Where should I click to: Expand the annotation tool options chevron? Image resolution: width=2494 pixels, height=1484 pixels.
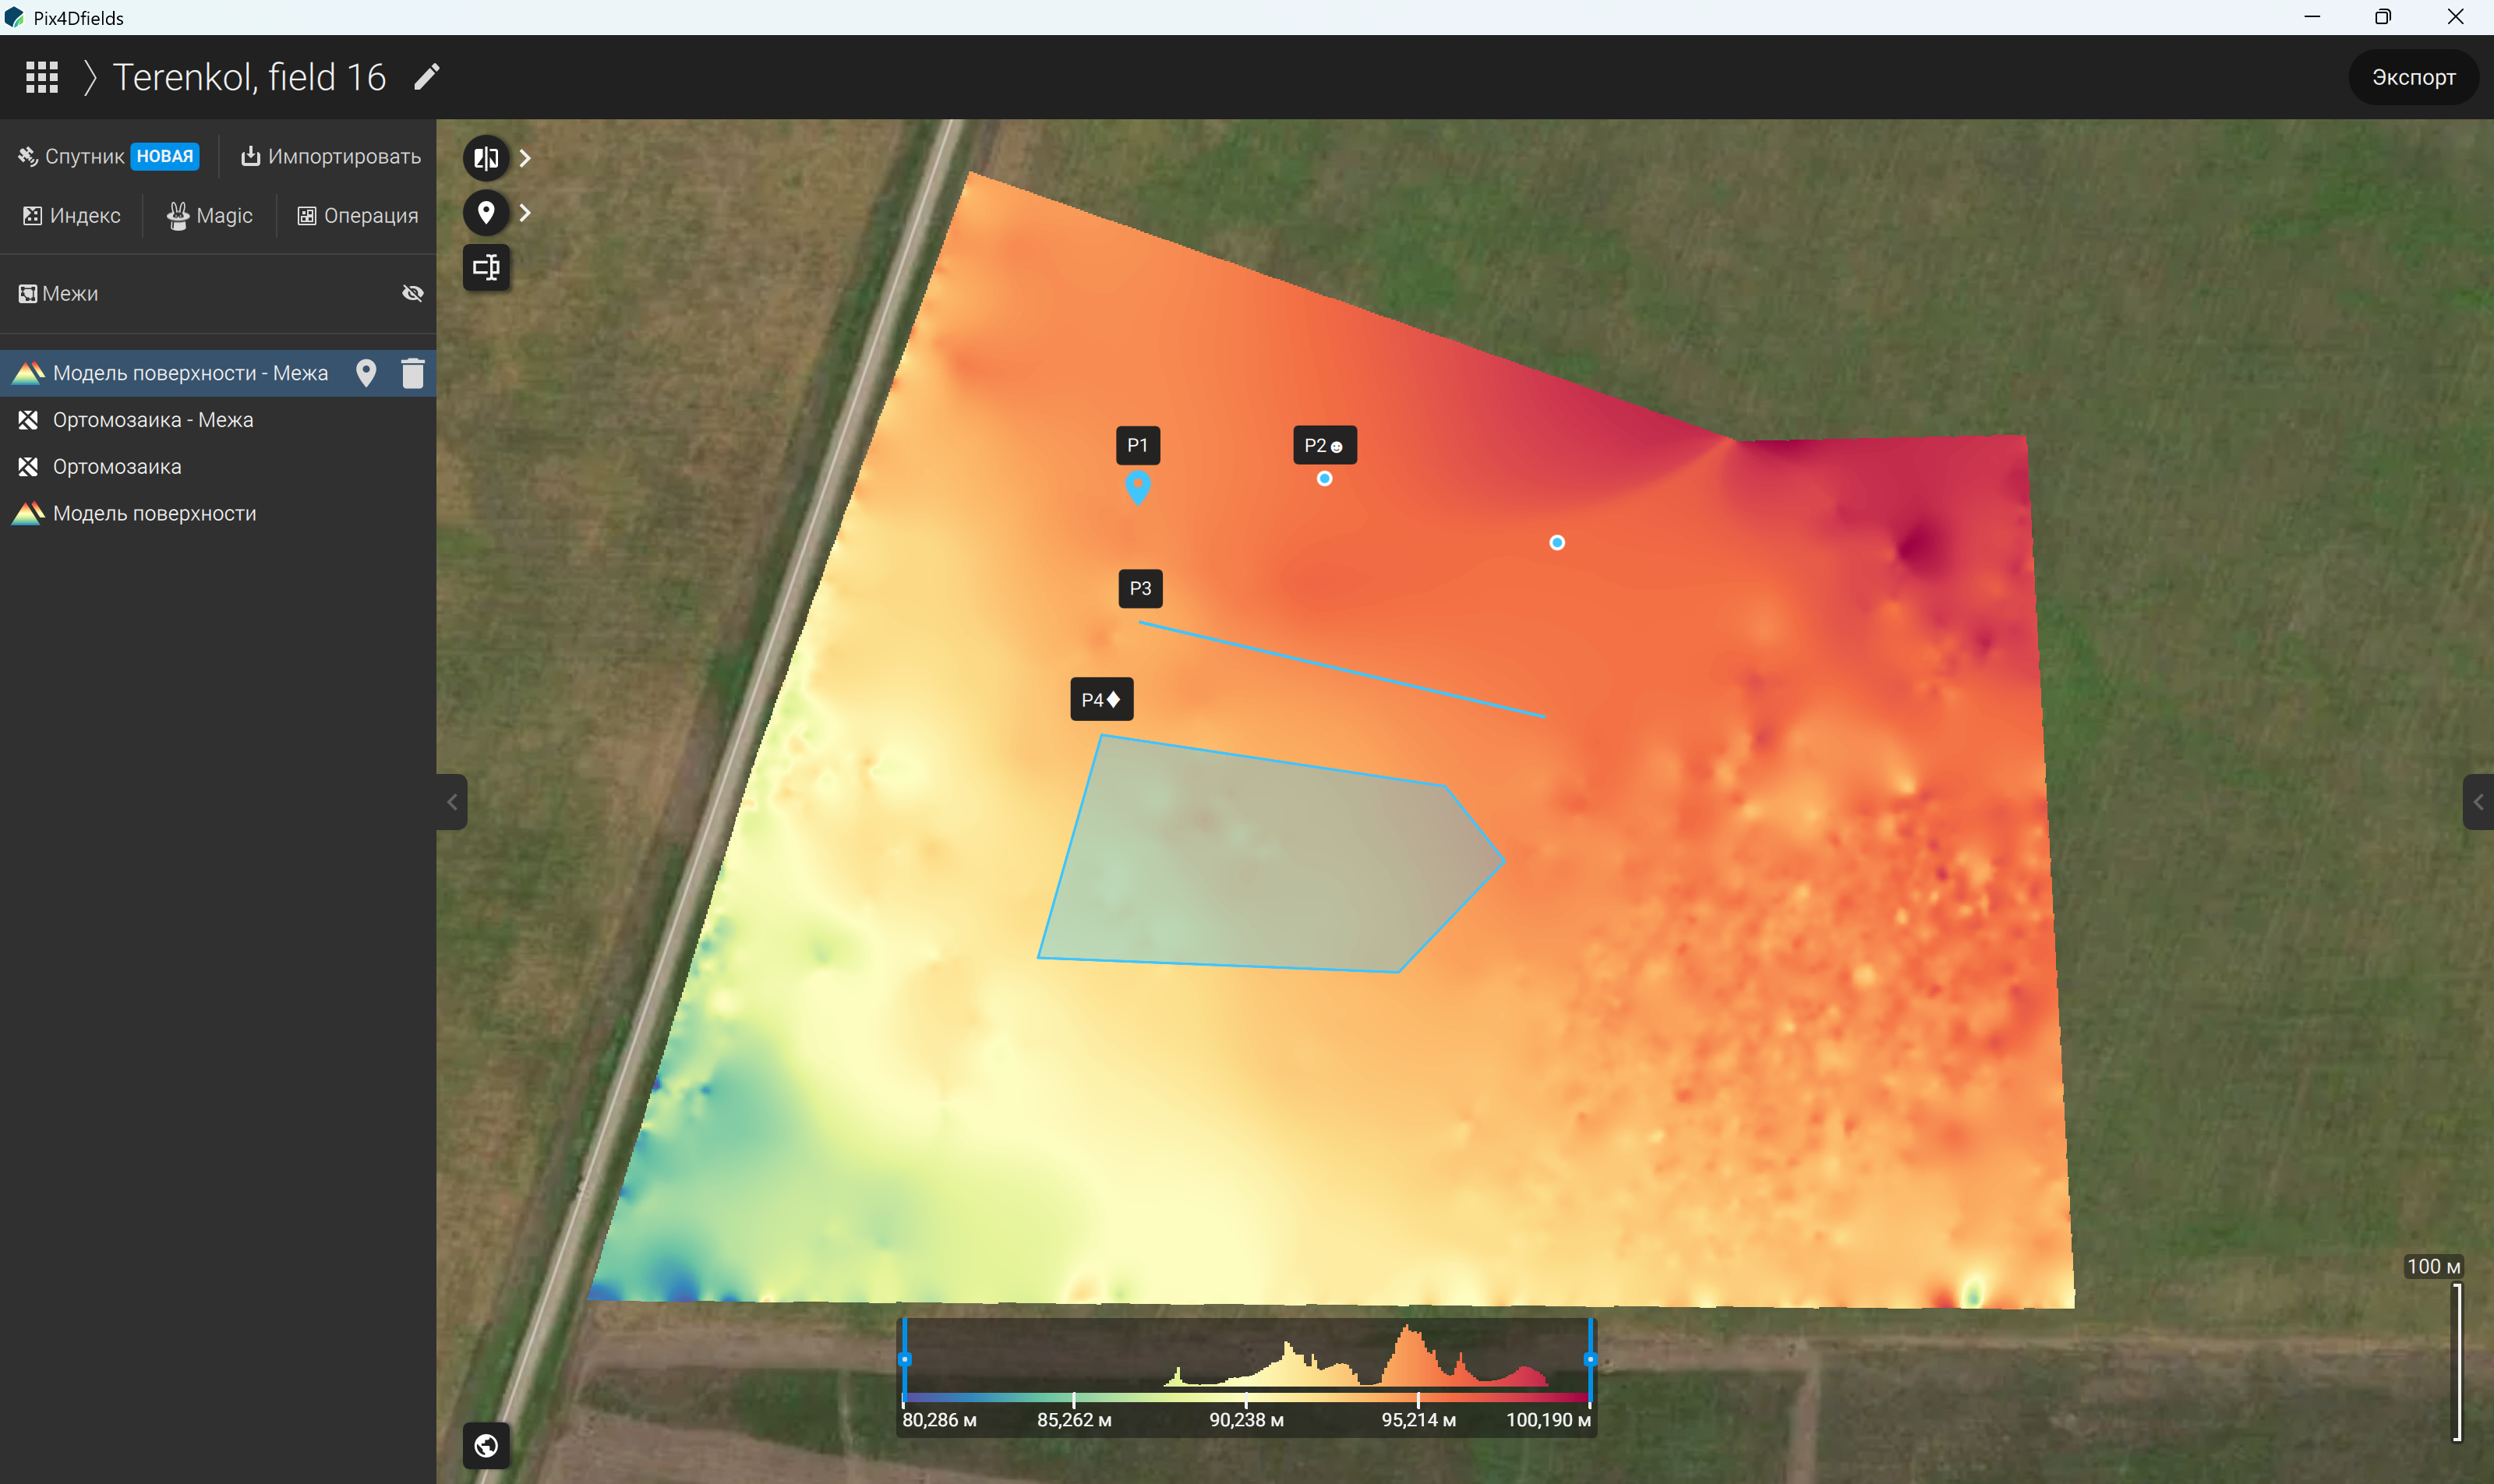tap(525, 212)
